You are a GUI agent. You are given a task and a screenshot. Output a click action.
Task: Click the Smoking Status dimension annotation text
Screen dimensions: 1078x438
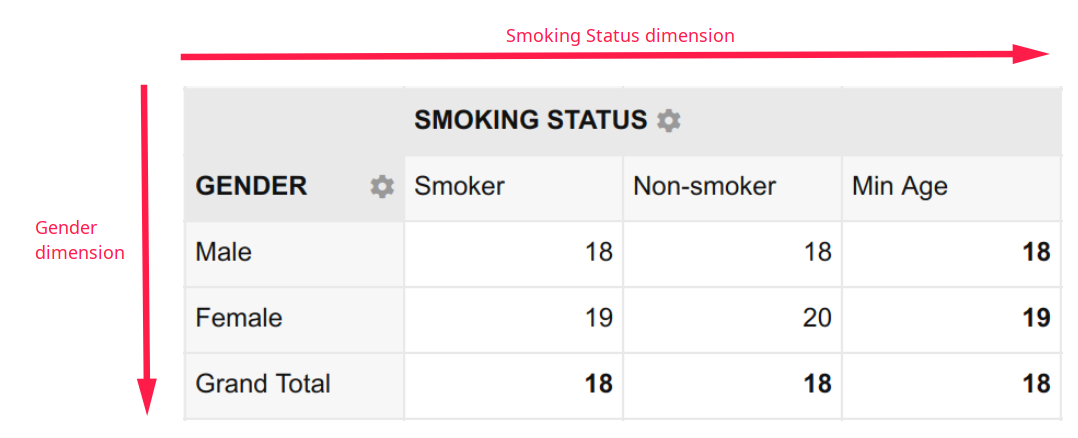(620, 36)
